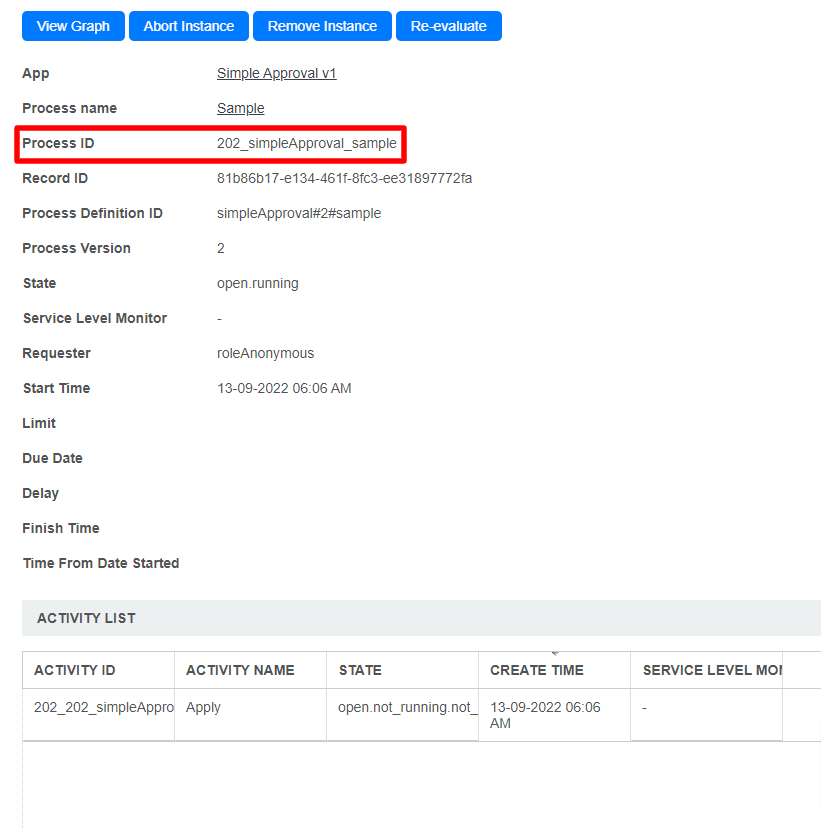This screenshot has width=821, height=828.
Task: Click the simpleApproval#2#sample definition ID value
Action: pyautogui.click(x=298, y=214)
